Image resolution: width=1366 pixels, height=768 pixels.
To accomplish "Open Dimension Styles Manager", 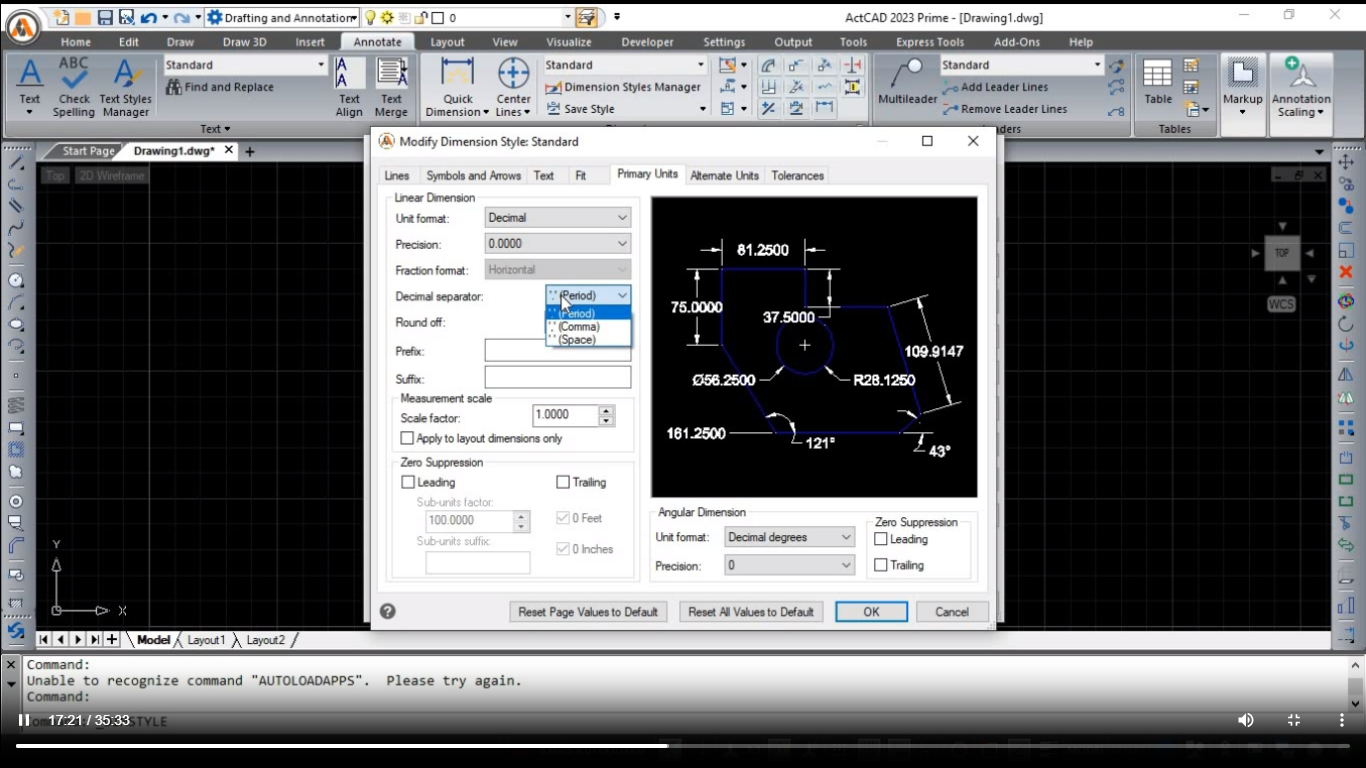I will pos(624,87).
